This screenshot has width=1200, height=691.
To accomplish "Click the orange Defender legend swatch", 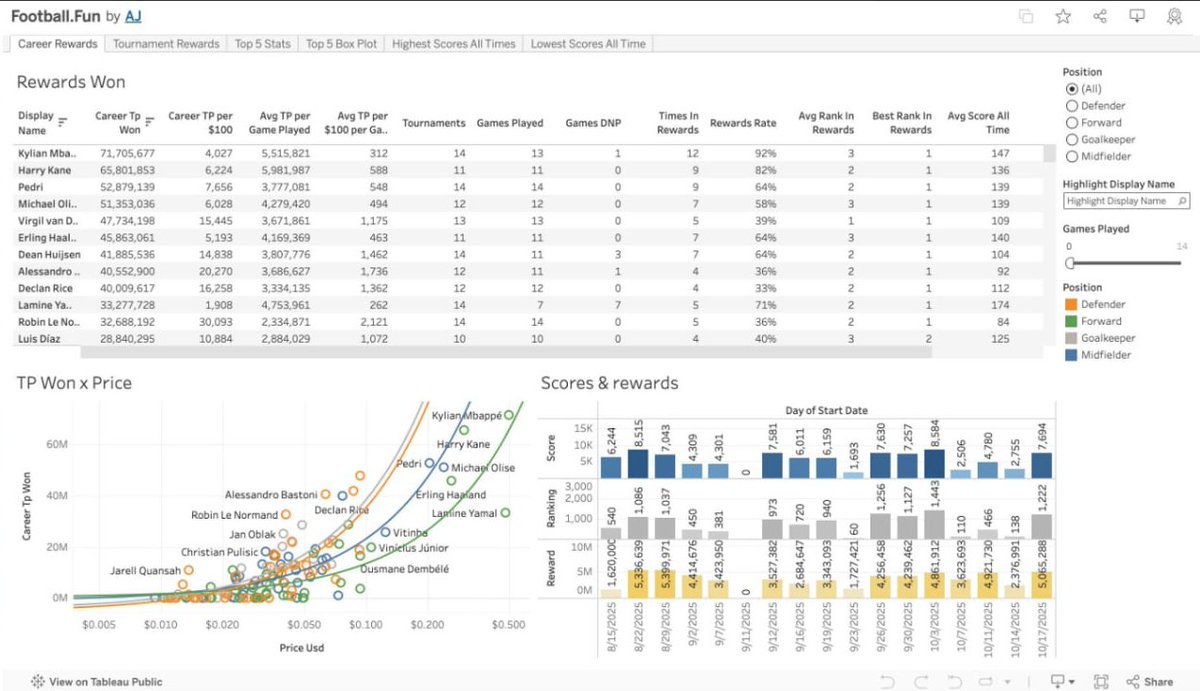I will point(1070,304).
